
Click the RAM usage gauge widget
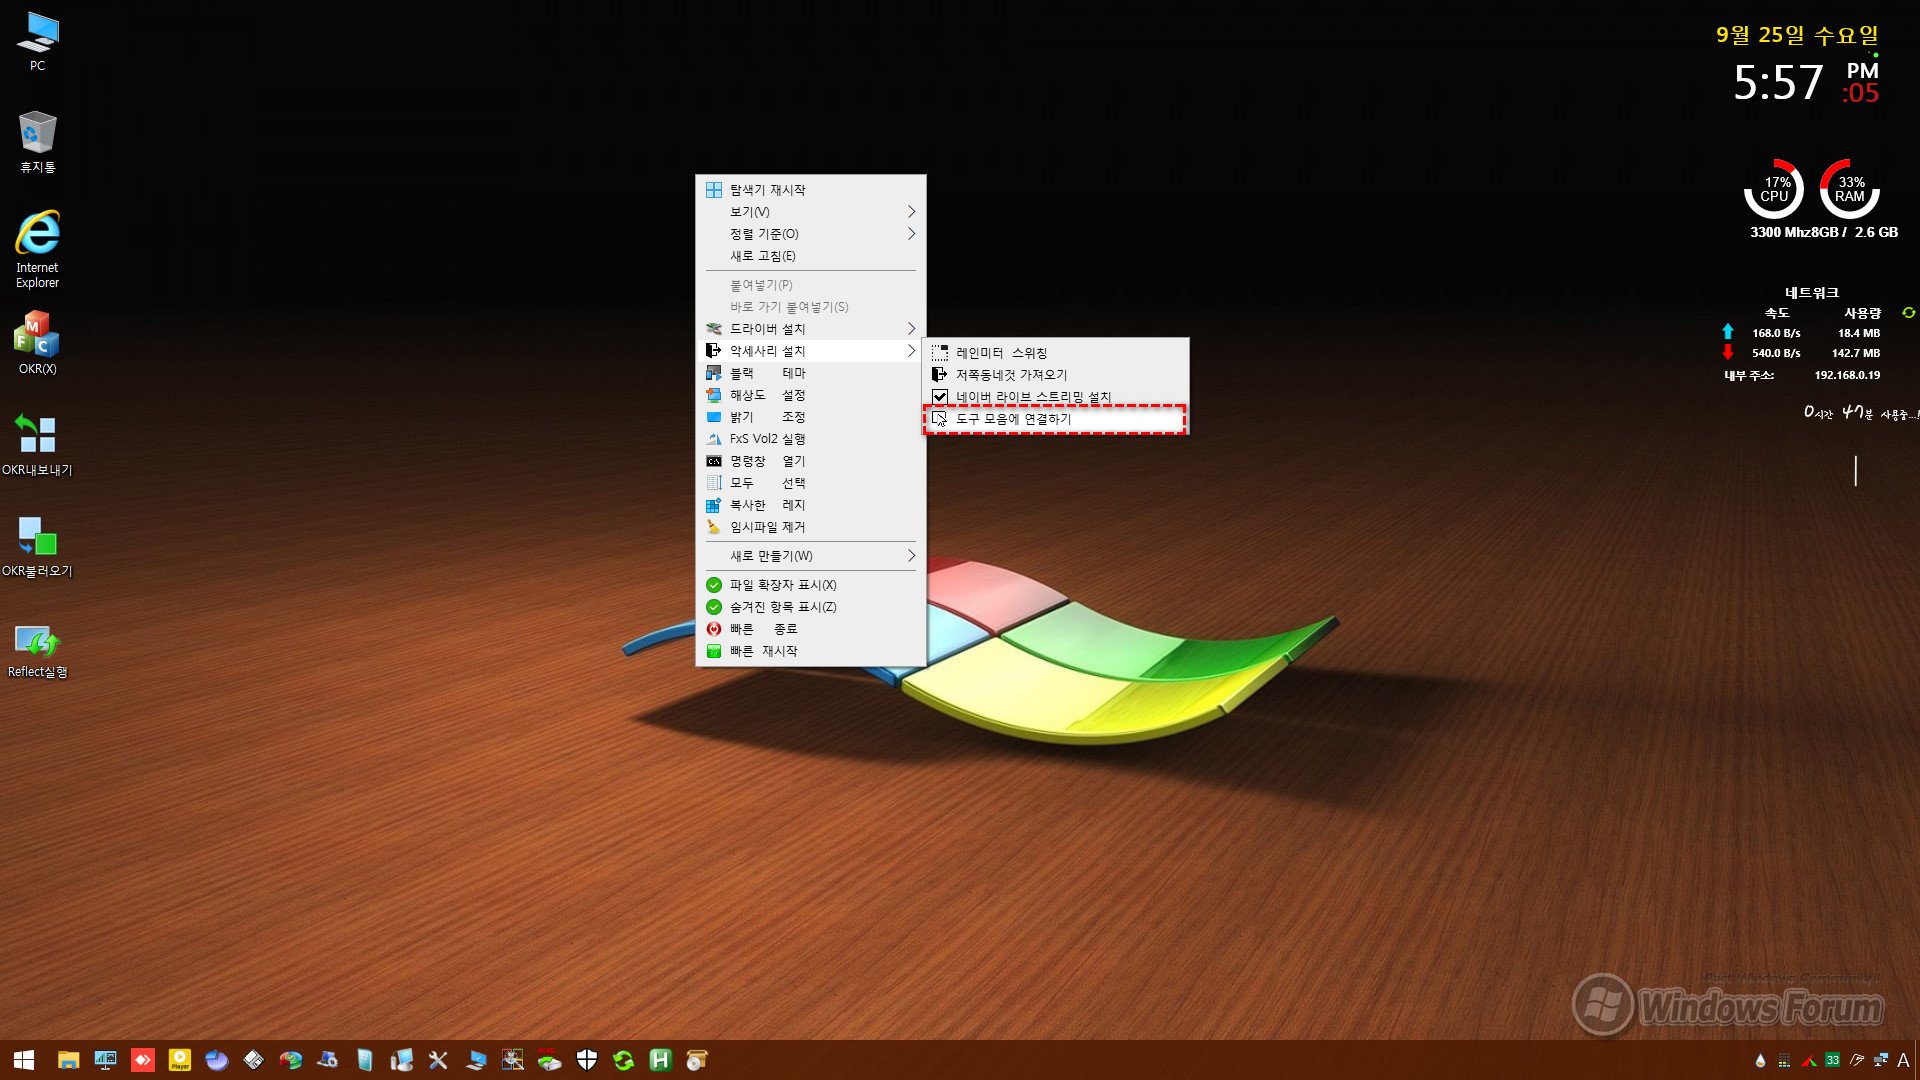(1850, 189)
